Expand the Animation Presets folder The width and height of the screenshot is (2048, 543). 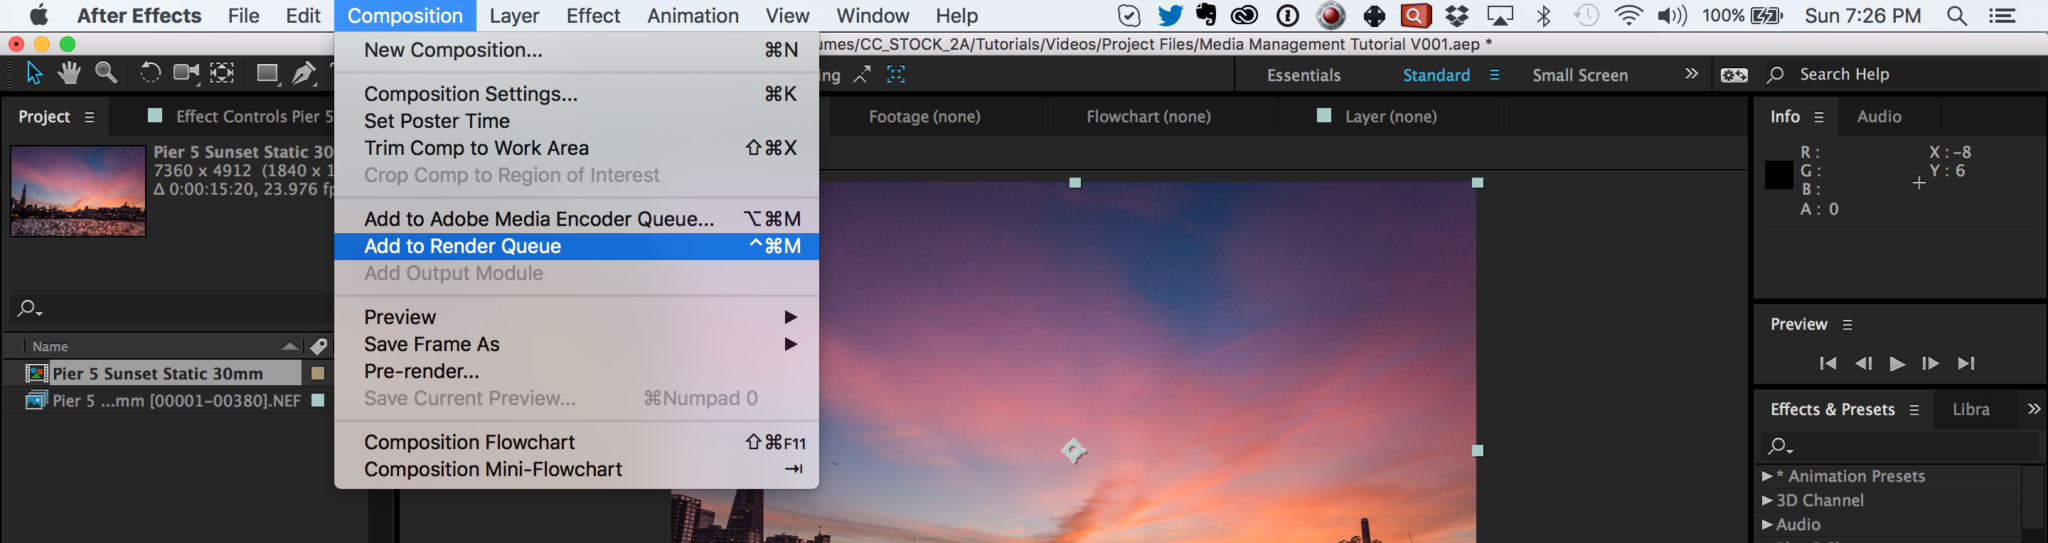click(x=1767, y=476)
